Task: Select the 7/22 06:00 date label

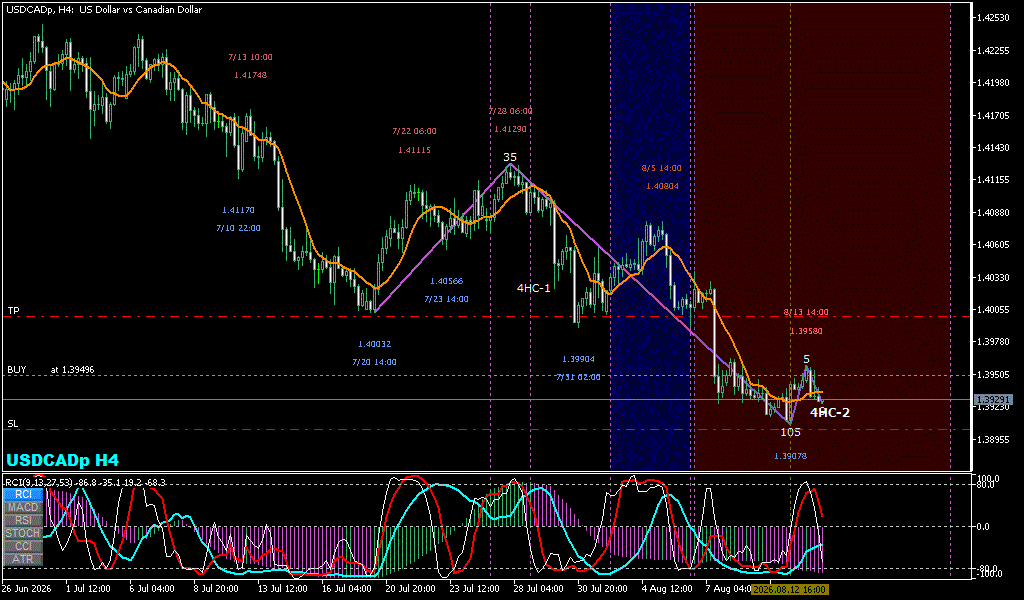Action: tap(415, 131)
